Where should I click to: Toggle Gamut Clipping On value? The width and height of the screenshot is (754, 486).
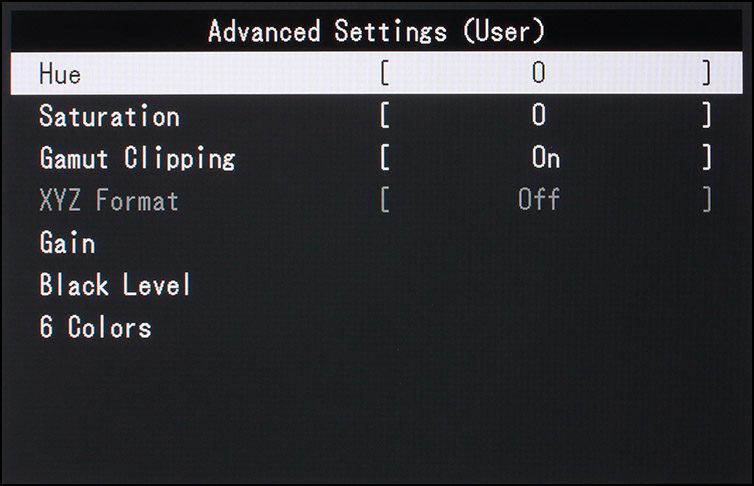[x=546, y=158]
